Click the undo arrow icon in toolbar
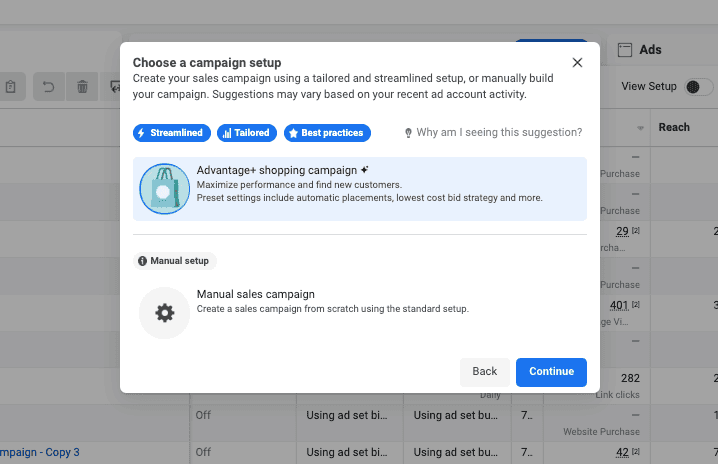Screen dimensions: 718x464 (x=49, y=87)
